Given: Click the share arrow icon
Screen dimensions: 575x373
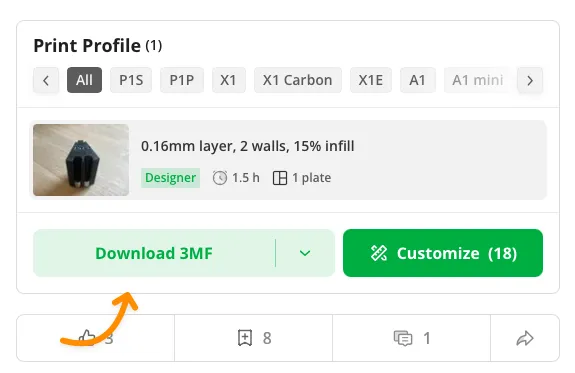Looking at the screenshot, I should (x=525, y=338).
